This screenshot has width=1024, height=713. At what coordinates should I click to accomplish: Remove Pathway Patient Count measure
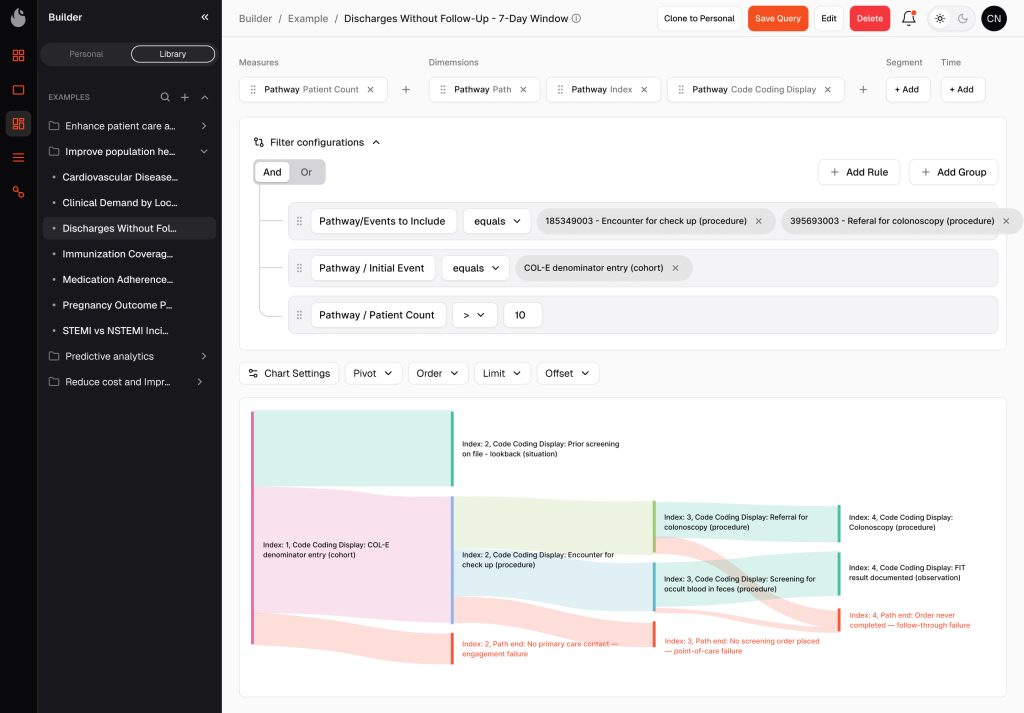tap(370, 89)
